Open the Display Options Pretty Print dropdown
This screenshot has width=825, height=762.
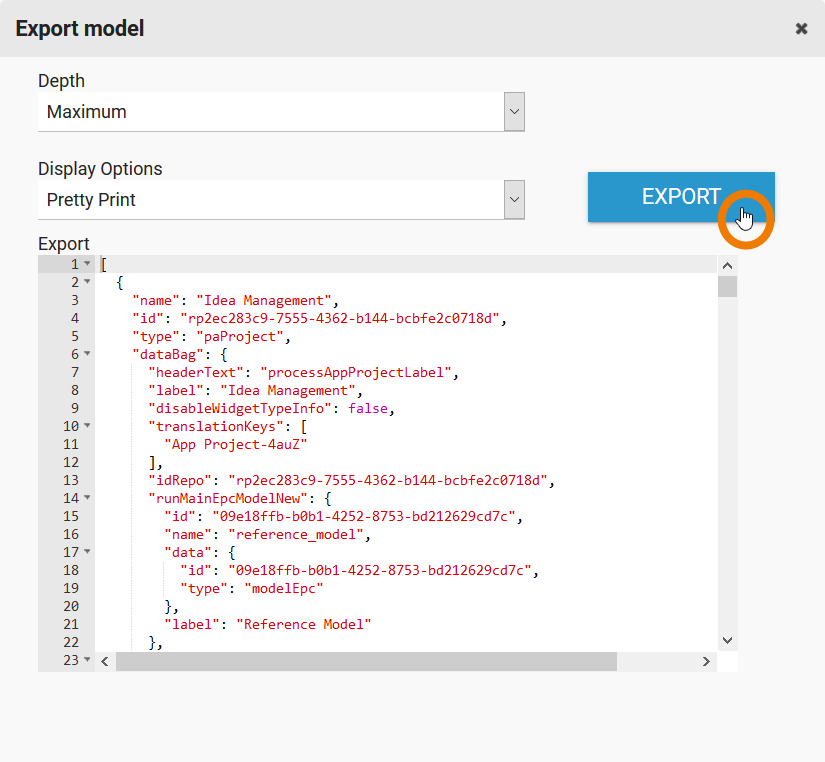(x=280, y=200)
